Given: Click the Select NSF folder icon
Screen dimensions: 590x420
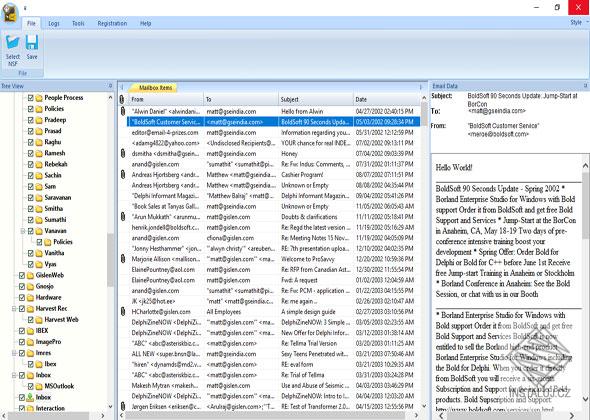Looking at the screenshot, I should 12,42.
